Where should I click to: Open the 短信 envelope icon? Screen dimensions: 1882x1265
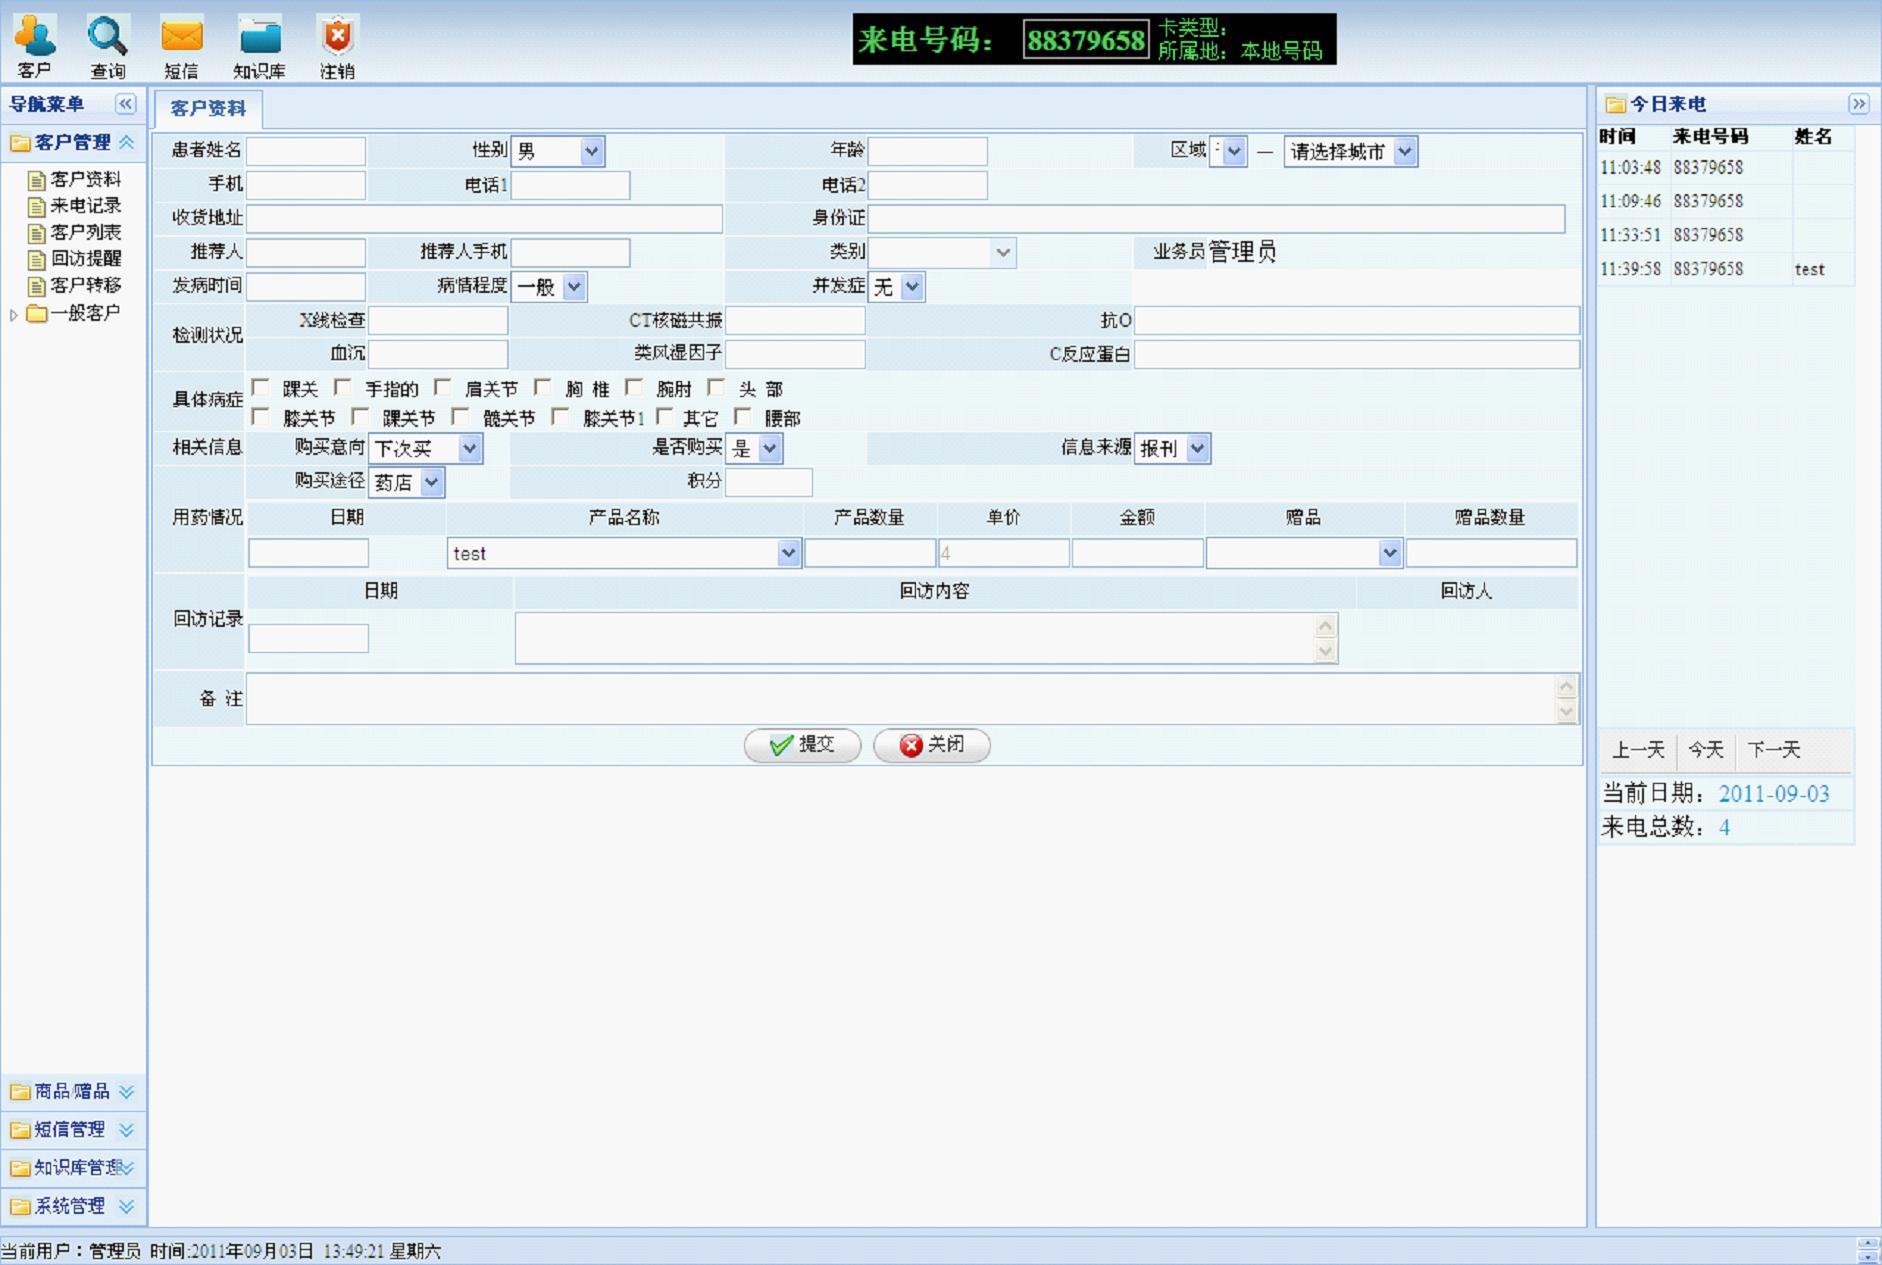coord(182,45)
